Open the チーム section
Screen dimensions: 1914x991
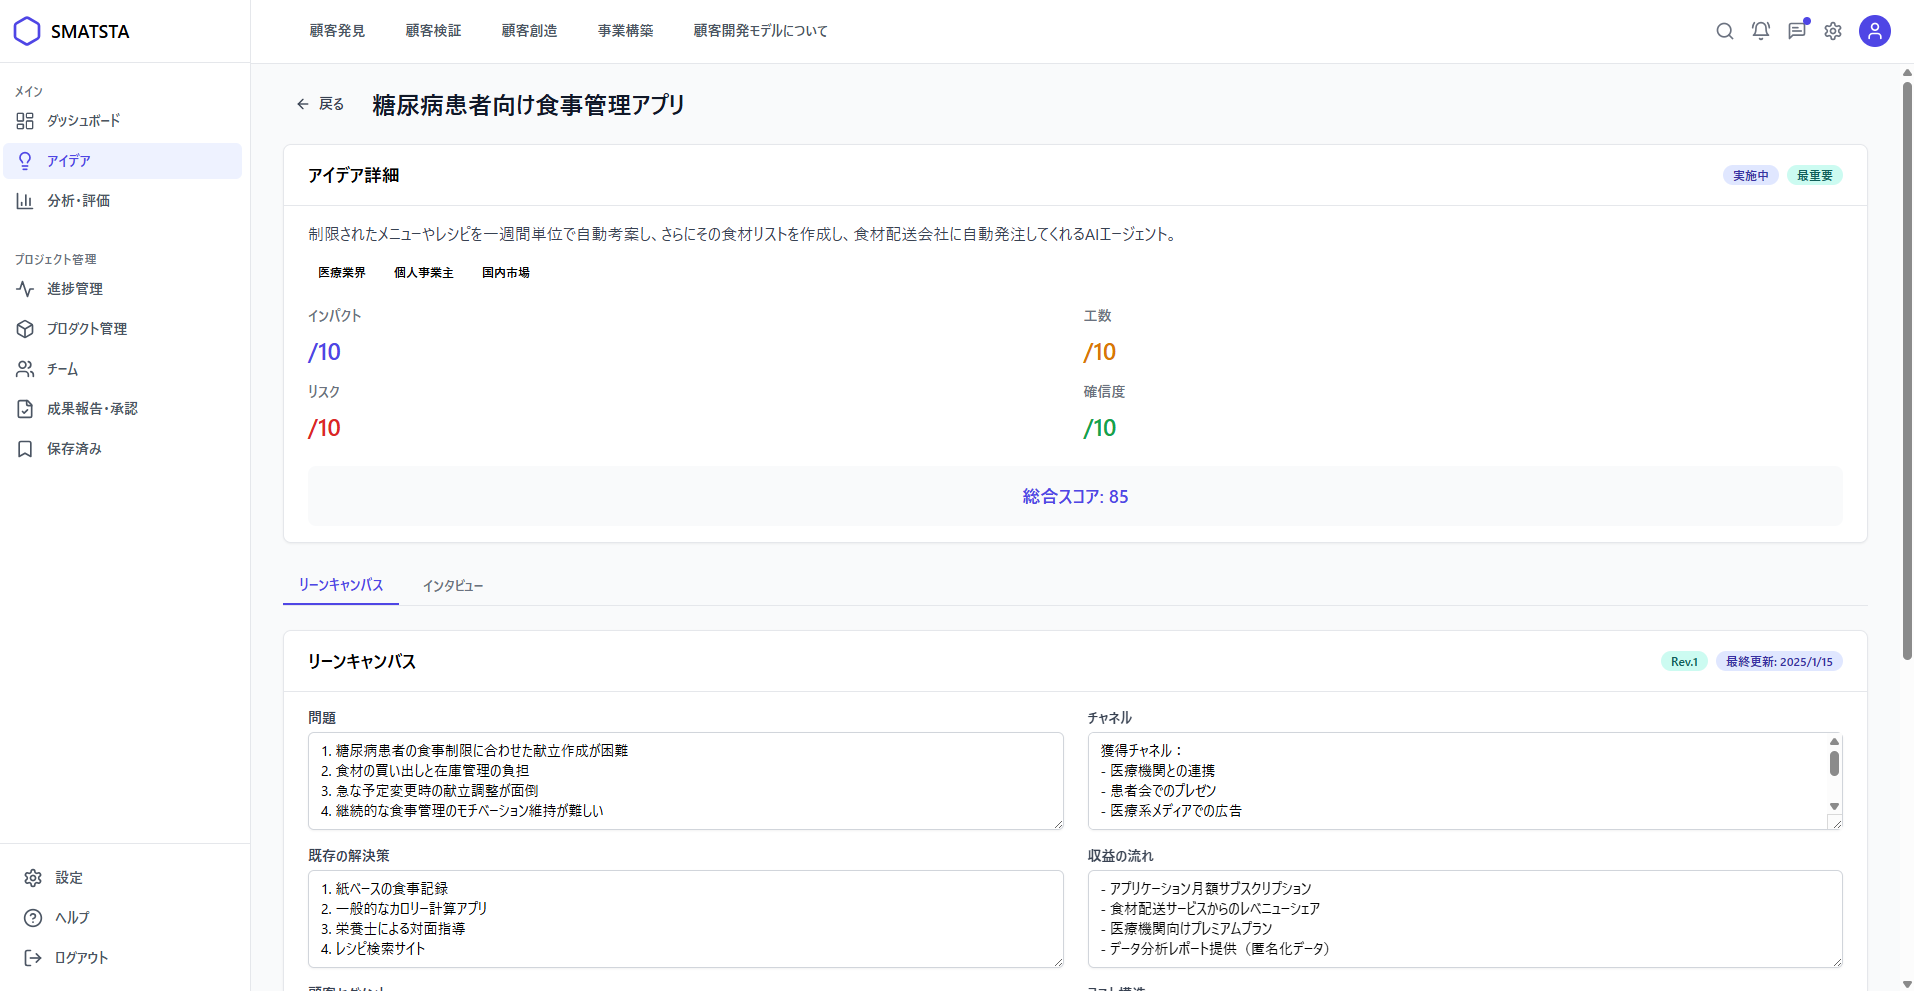coord(61,369)
